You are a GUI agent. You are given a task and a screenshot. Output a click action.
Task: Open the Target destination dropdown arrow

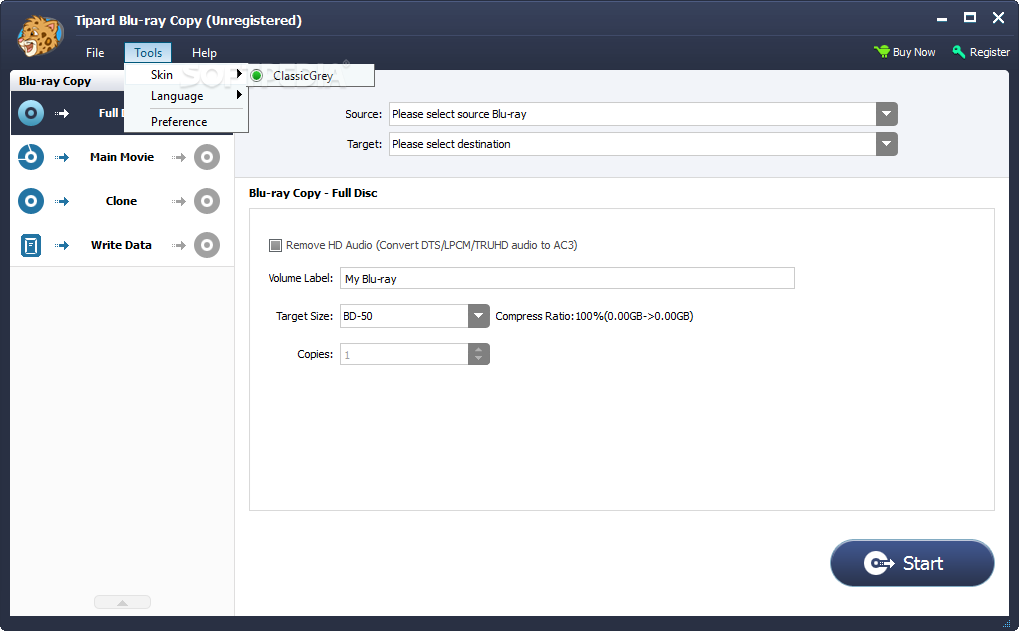pos(886,144)
